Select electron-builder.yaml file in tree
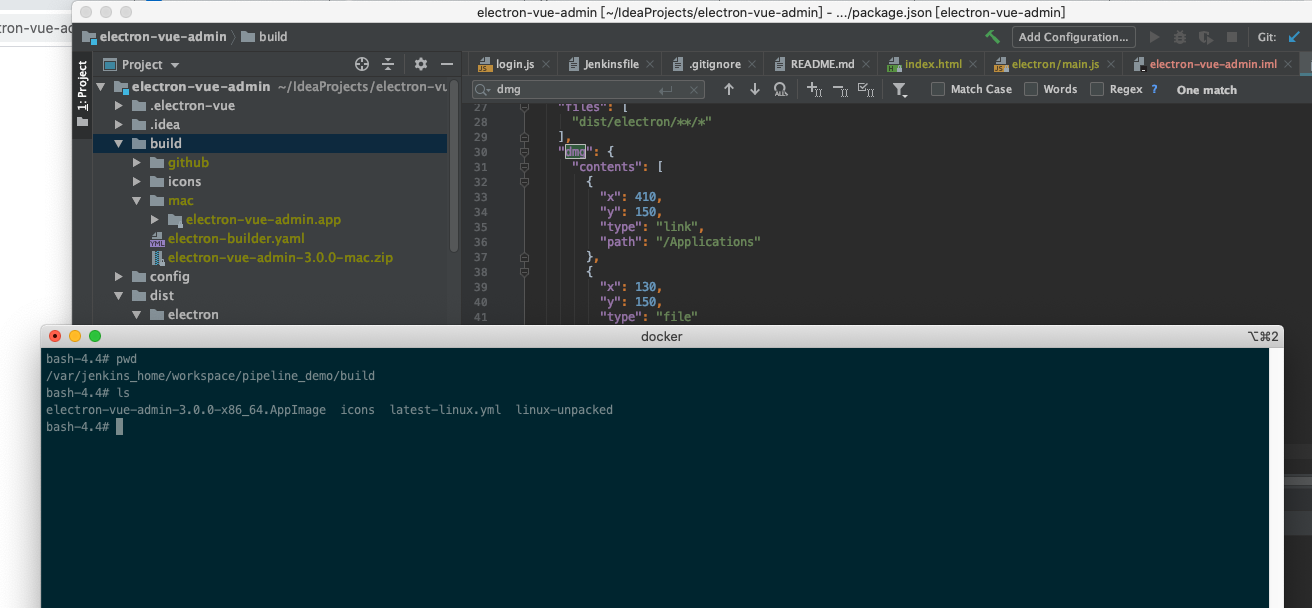 pyautogui.click(x=236, y=238)
